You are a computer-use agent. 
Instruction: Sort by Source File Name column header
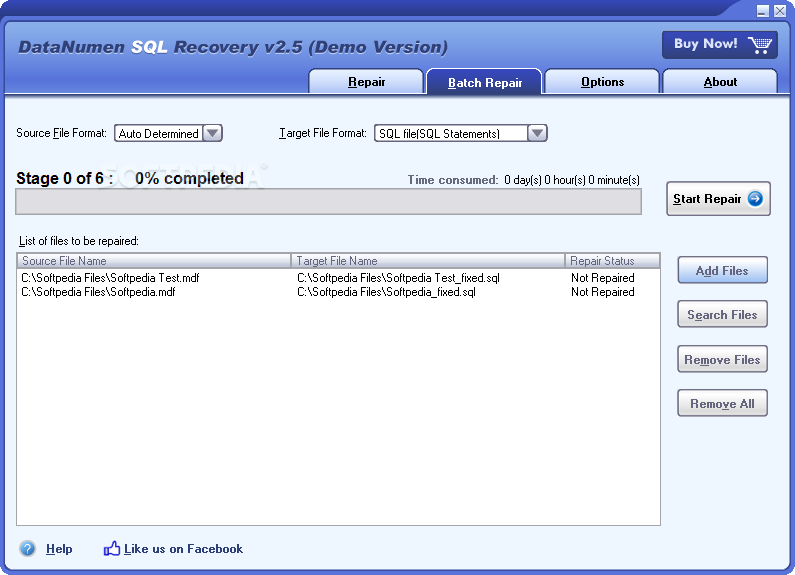154,261
